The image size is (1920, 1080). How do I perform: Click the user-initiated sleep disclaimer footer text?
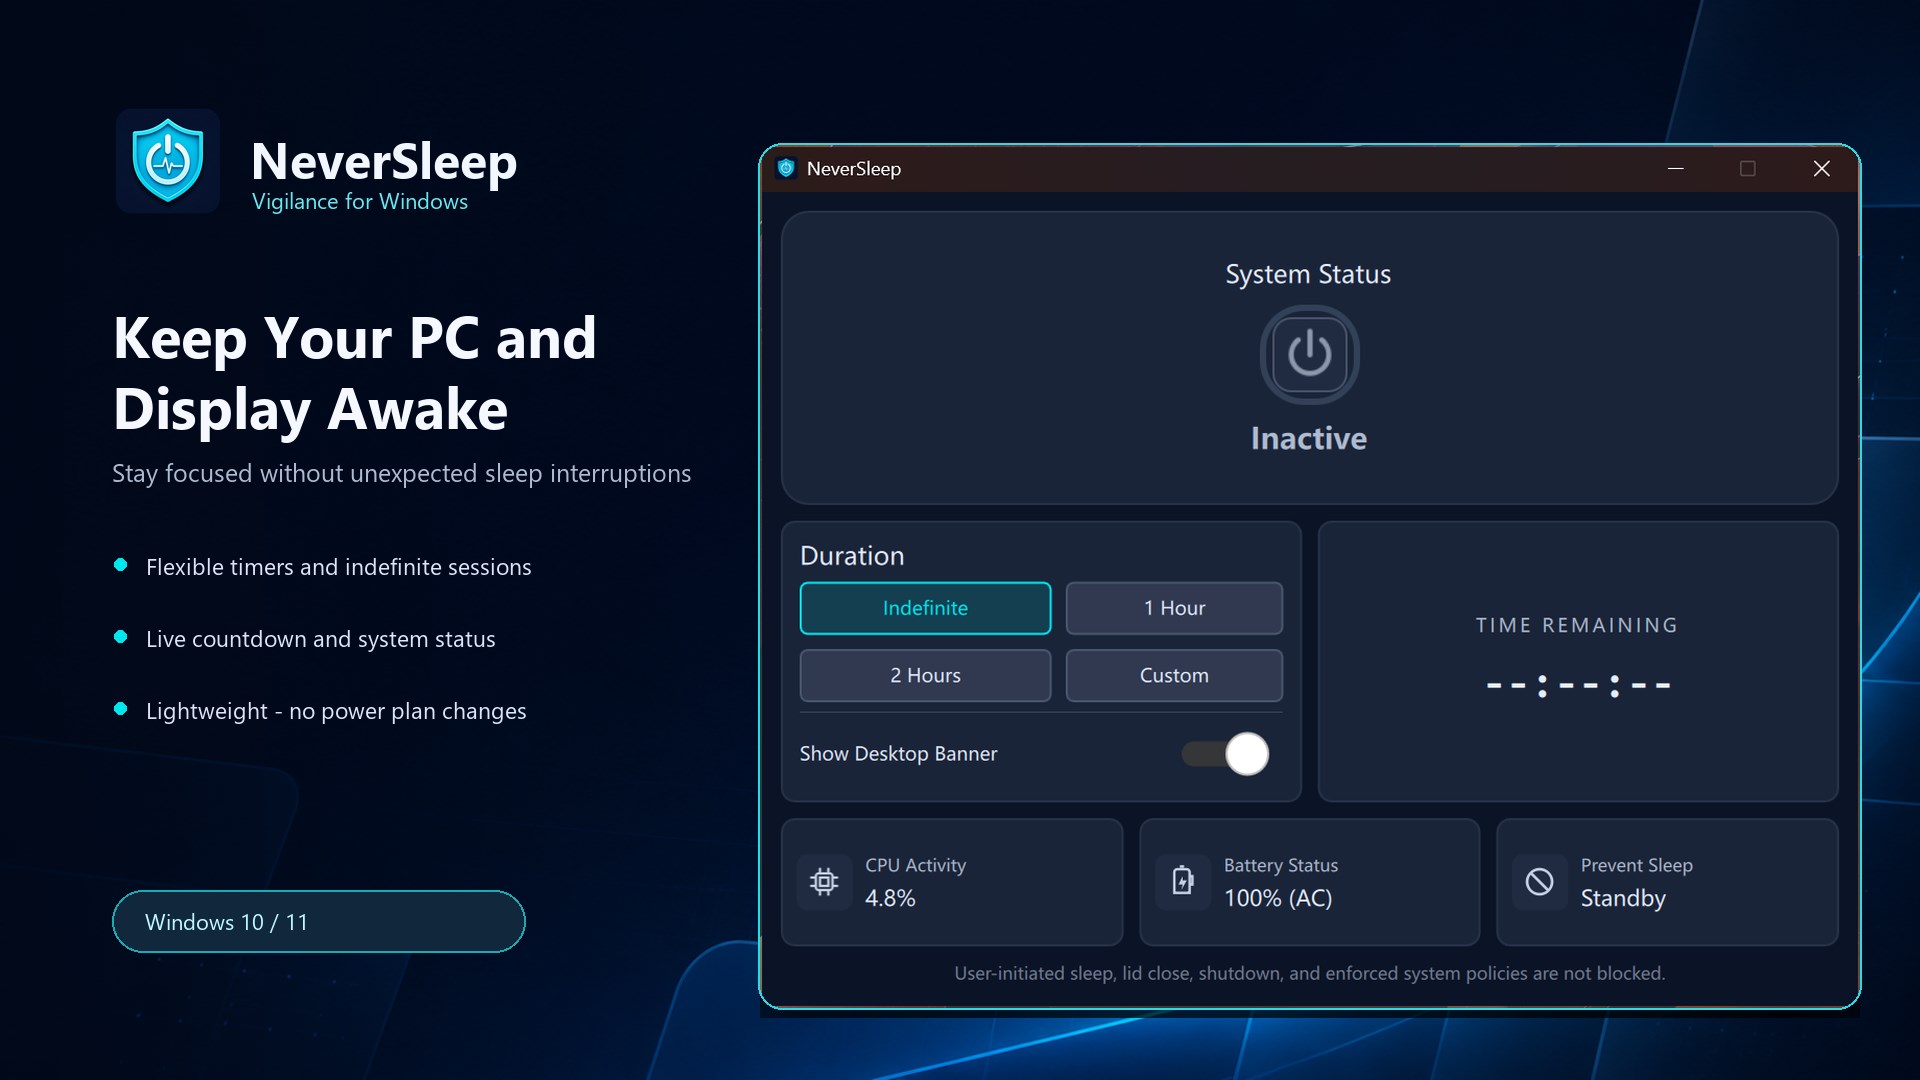coord(1309,974)
